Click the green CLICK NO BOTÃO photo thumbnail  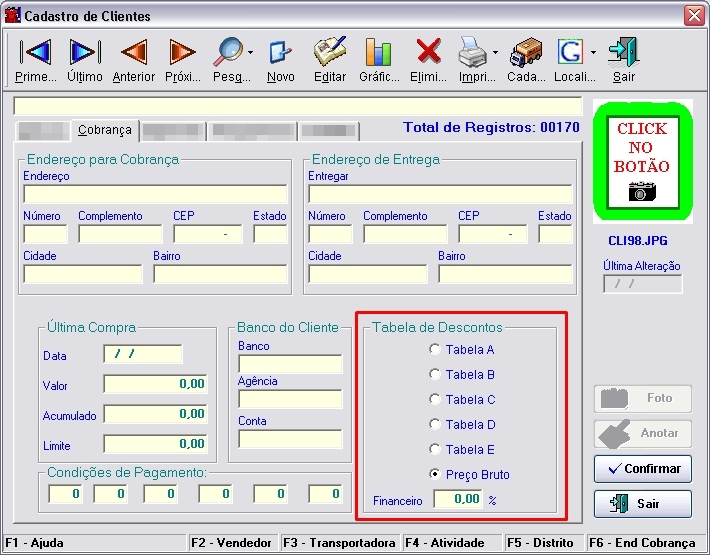point(642,161)
